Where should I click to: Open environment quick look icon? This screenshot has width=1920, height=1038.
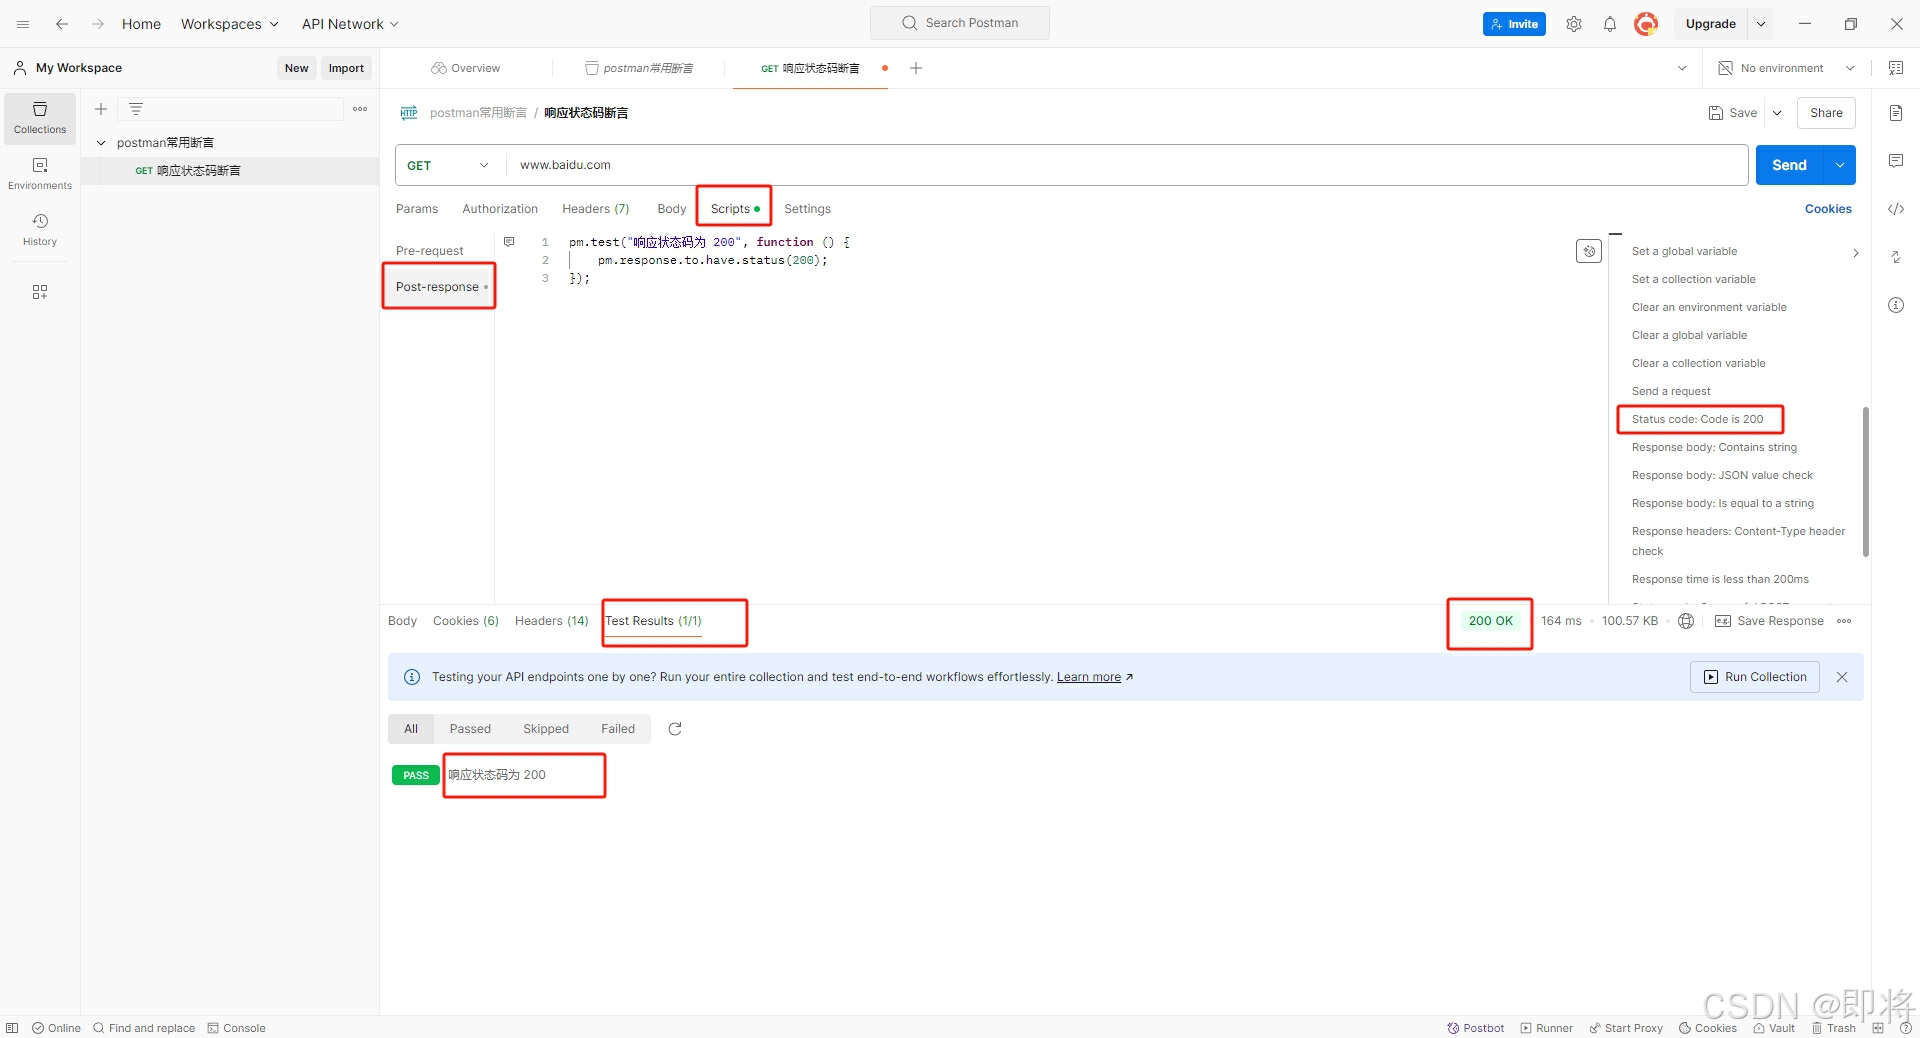(1896, 68)
